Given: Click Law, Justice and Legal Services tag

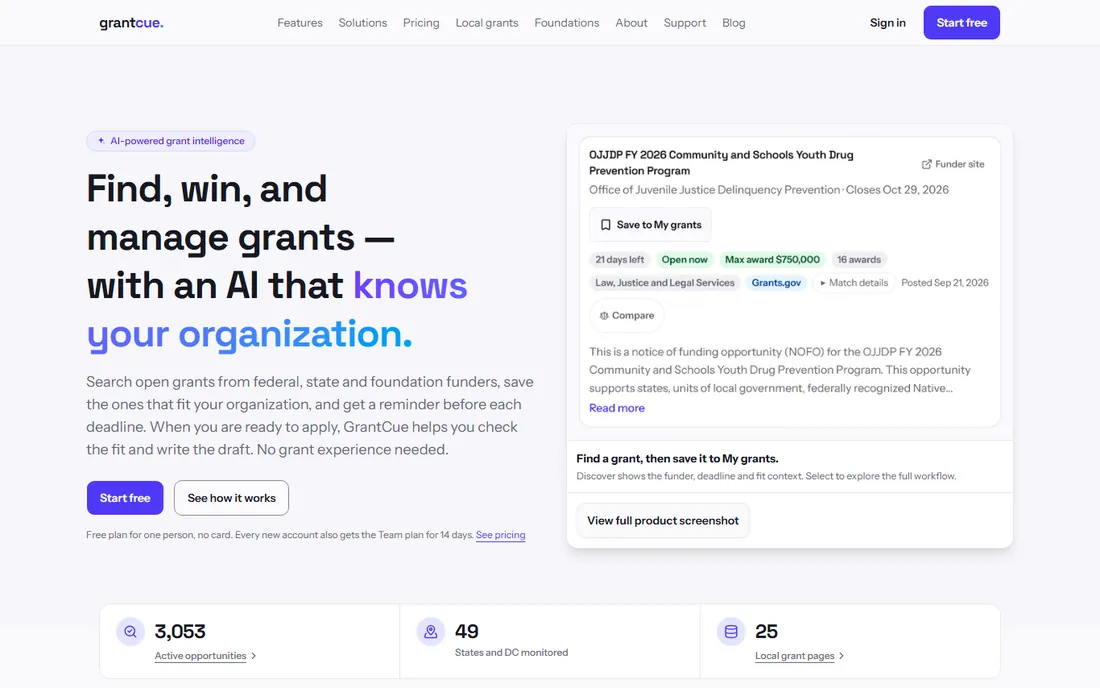Looking at the screenshot, I should pyautogui.click(x=664, y=283).
